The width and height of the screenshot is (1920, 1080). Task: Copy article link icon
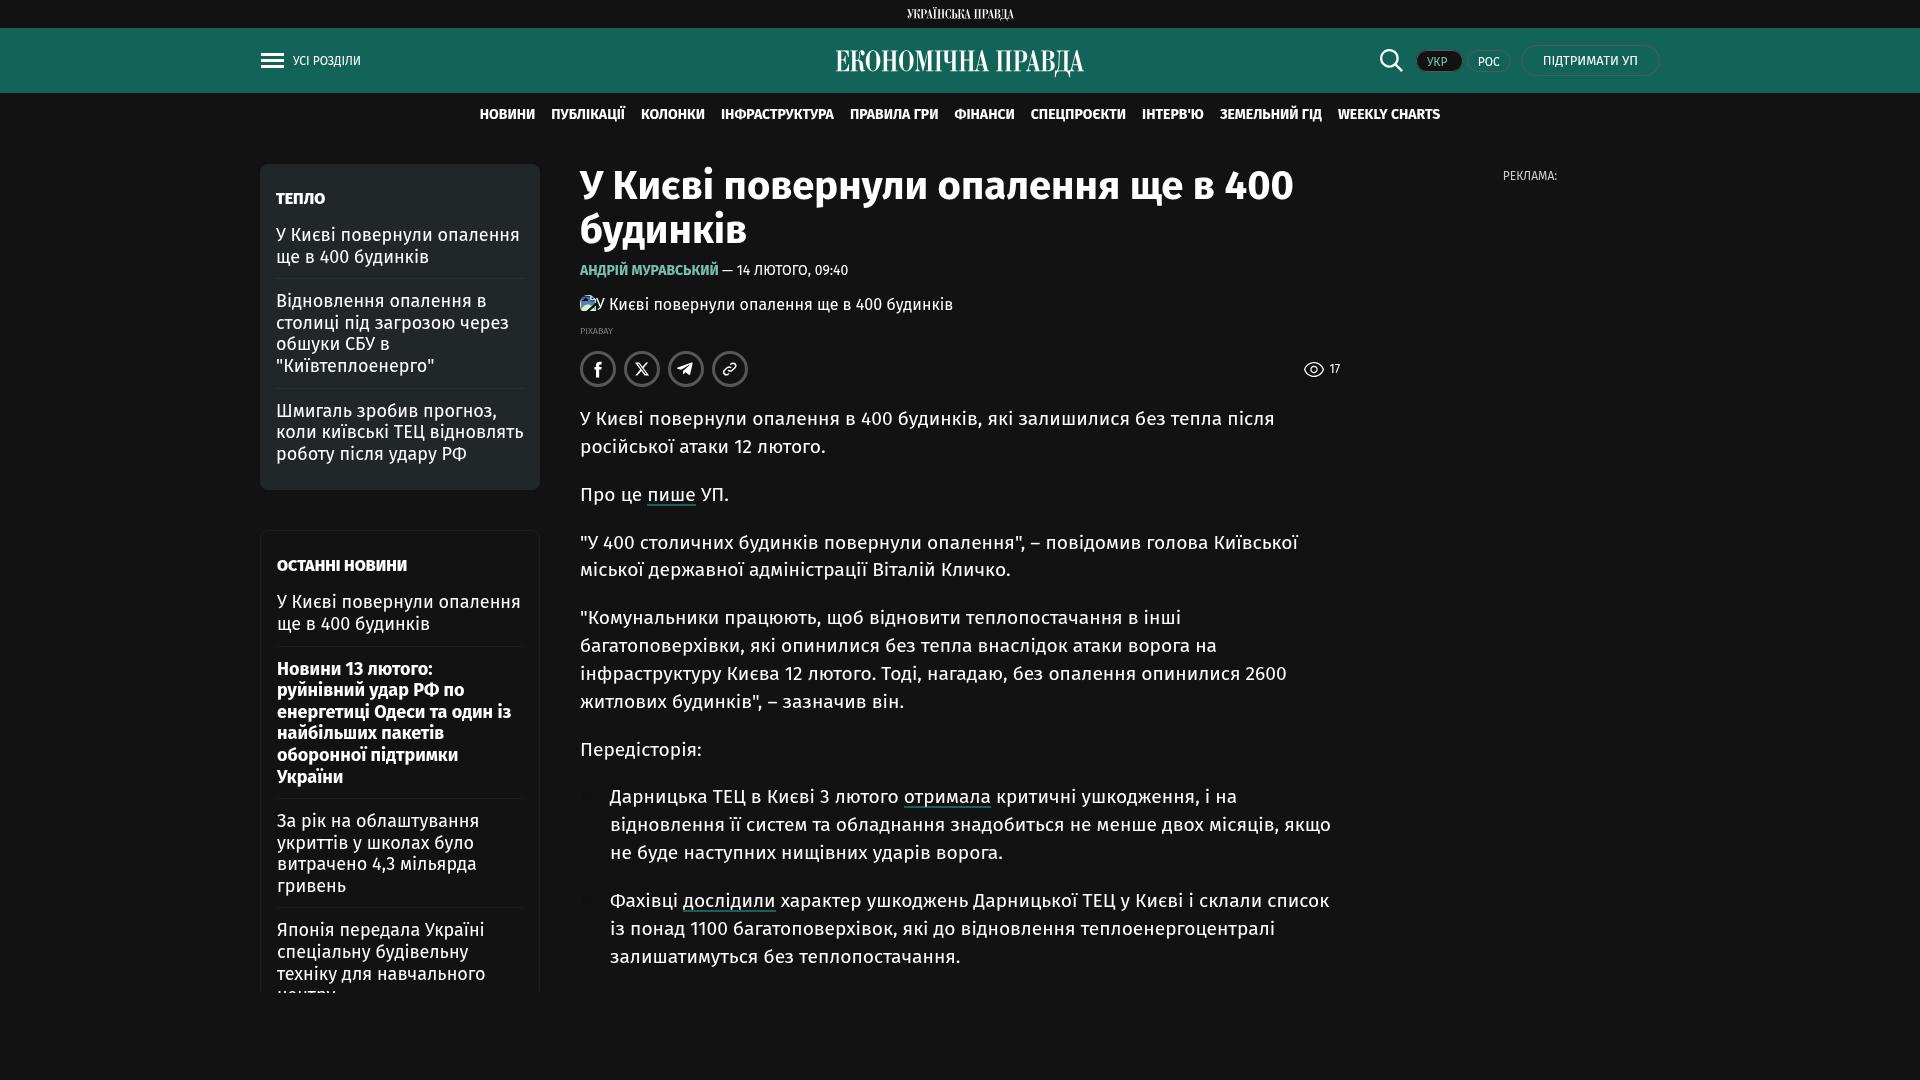730,369
